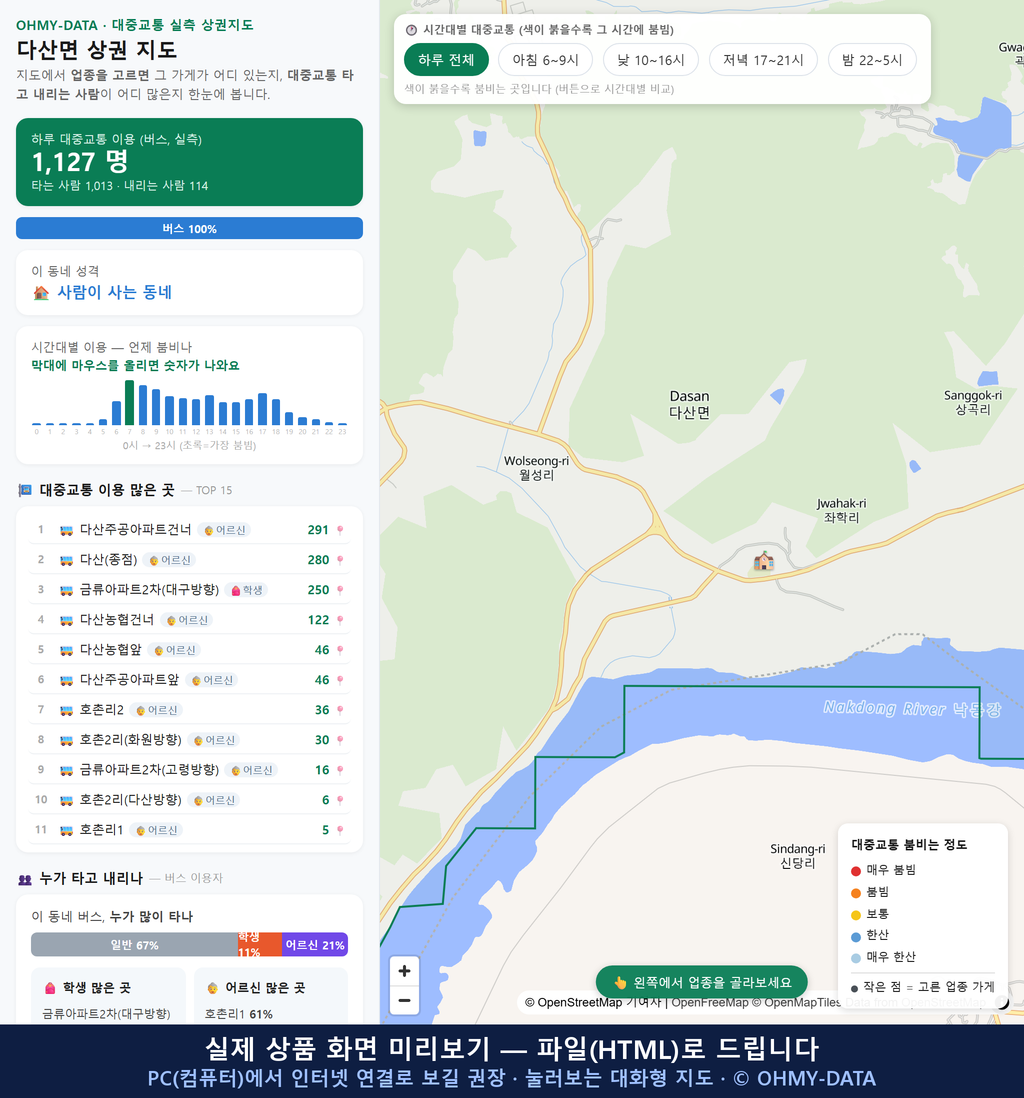Locate 호촌리2 with its pin icon
The height and width of the screenshot is (1098, 1024).
[x=340, y=711]
